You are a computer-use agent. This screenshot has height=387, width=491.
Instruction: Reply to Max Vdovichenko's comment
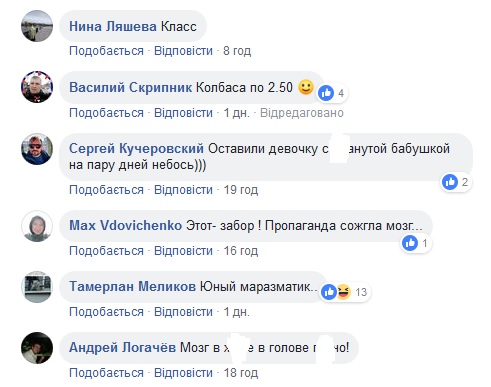click(x=183, y=251)
